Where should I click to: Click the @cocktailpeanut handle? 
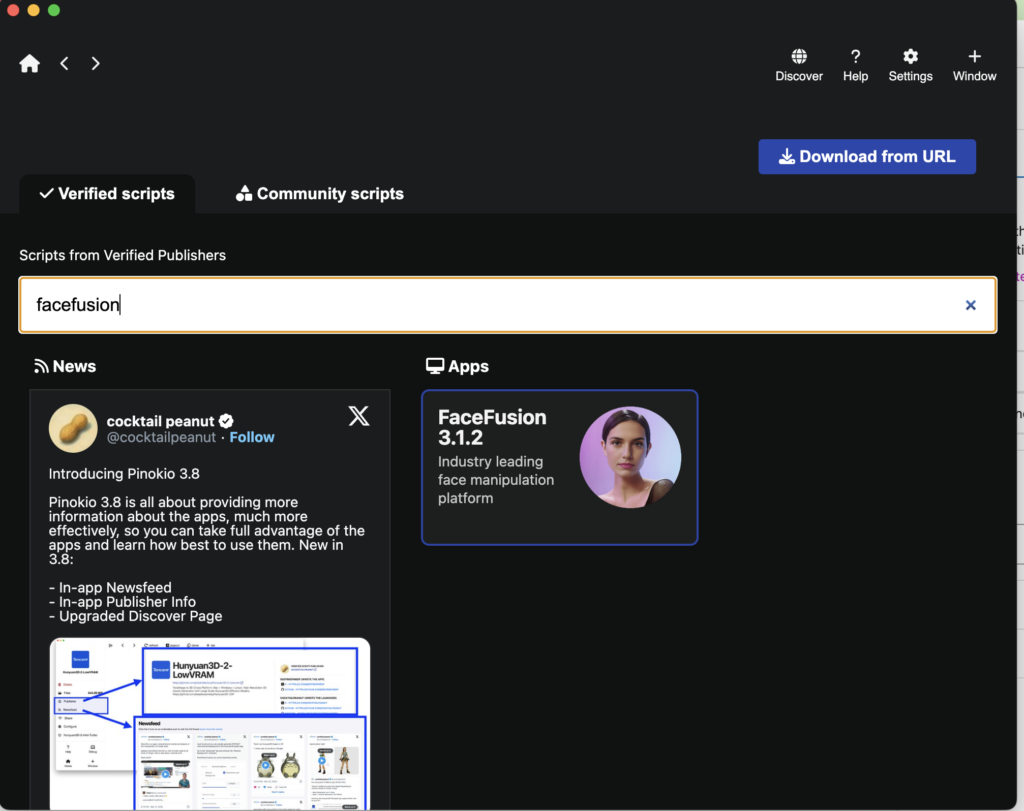(x=161, y=437)
